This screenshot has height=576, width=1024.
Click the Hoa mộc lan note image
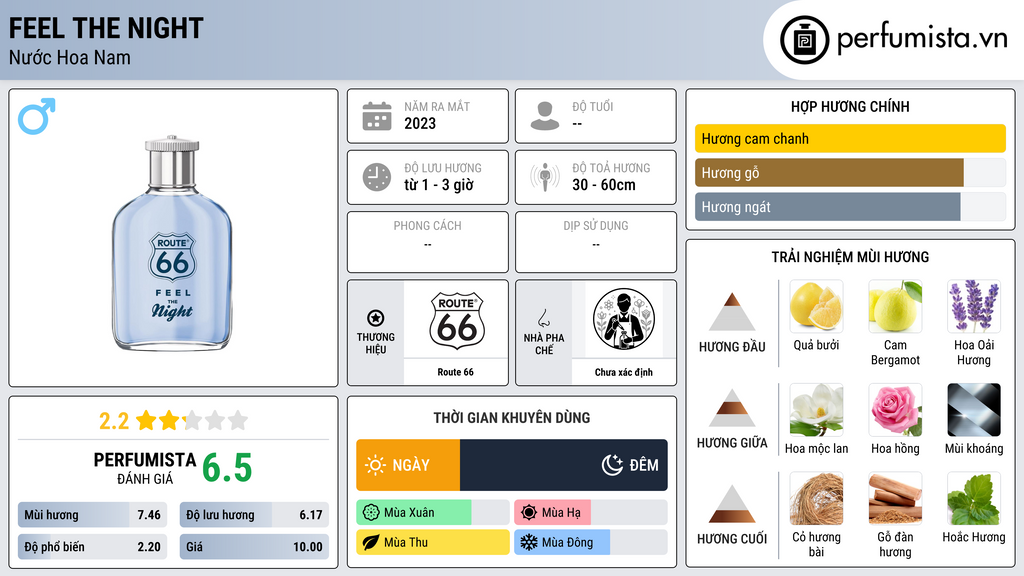click(816, 409)
